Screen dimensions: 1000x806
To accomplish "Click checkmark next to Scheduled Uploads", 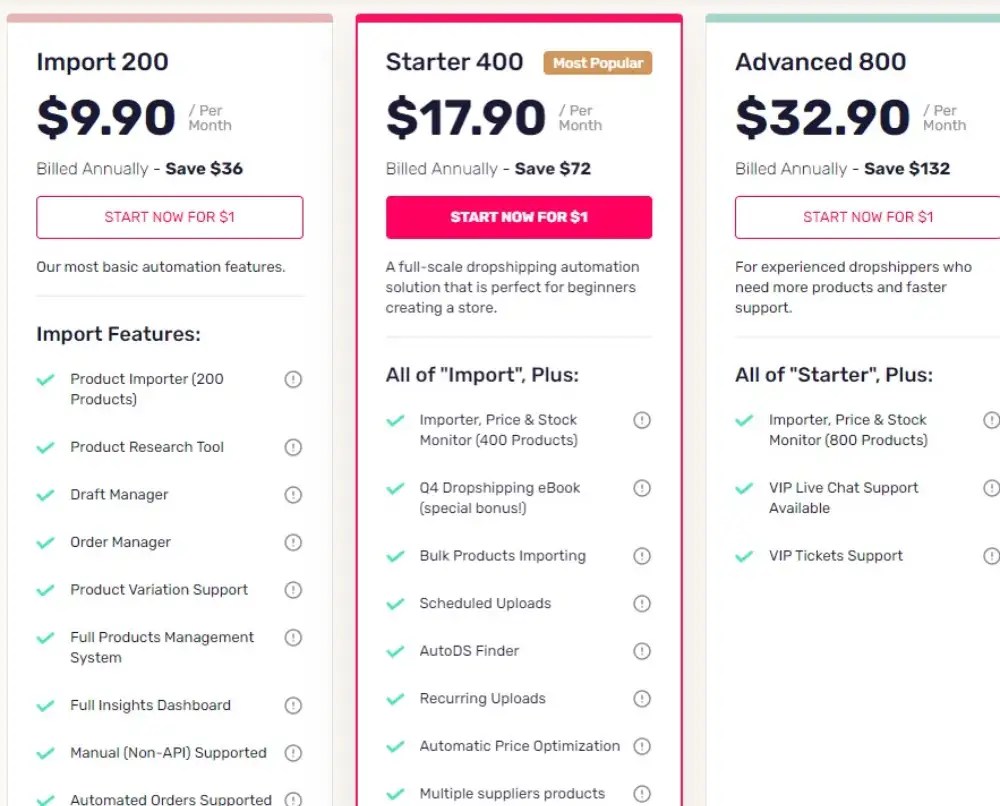I will (x=395, y=604).
